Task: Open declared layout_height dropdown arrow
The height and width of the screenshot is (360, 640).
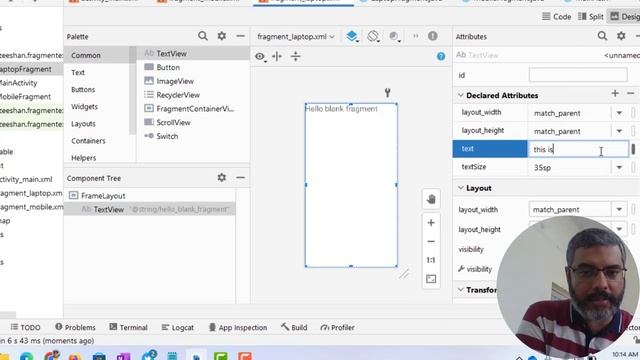Action: coord(619,131)
